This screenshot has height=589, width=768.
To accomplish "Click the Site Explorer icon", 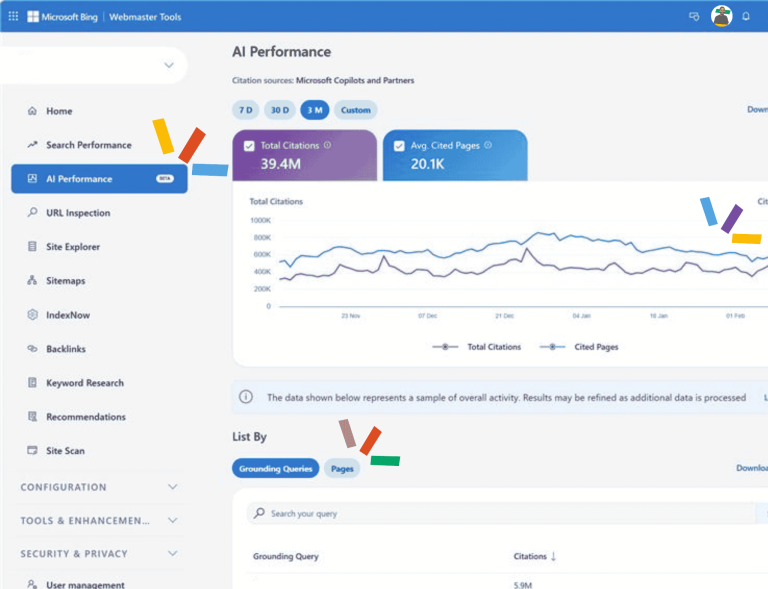I will click(x=32, y=246).
